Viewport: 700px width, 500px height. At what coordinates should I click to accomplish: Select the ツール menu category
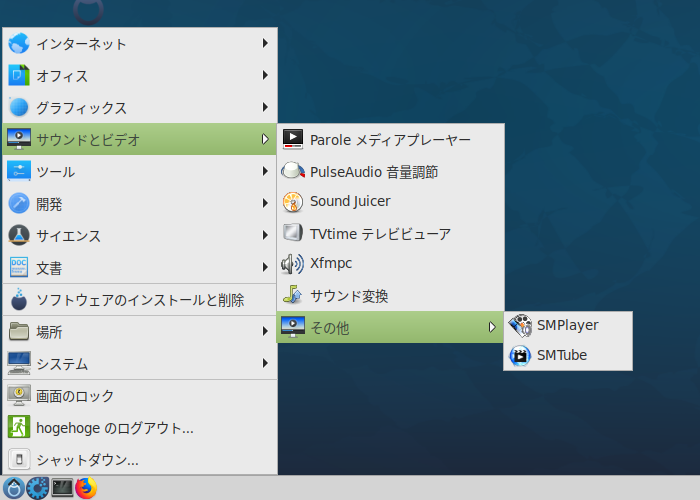coord(140,171)
